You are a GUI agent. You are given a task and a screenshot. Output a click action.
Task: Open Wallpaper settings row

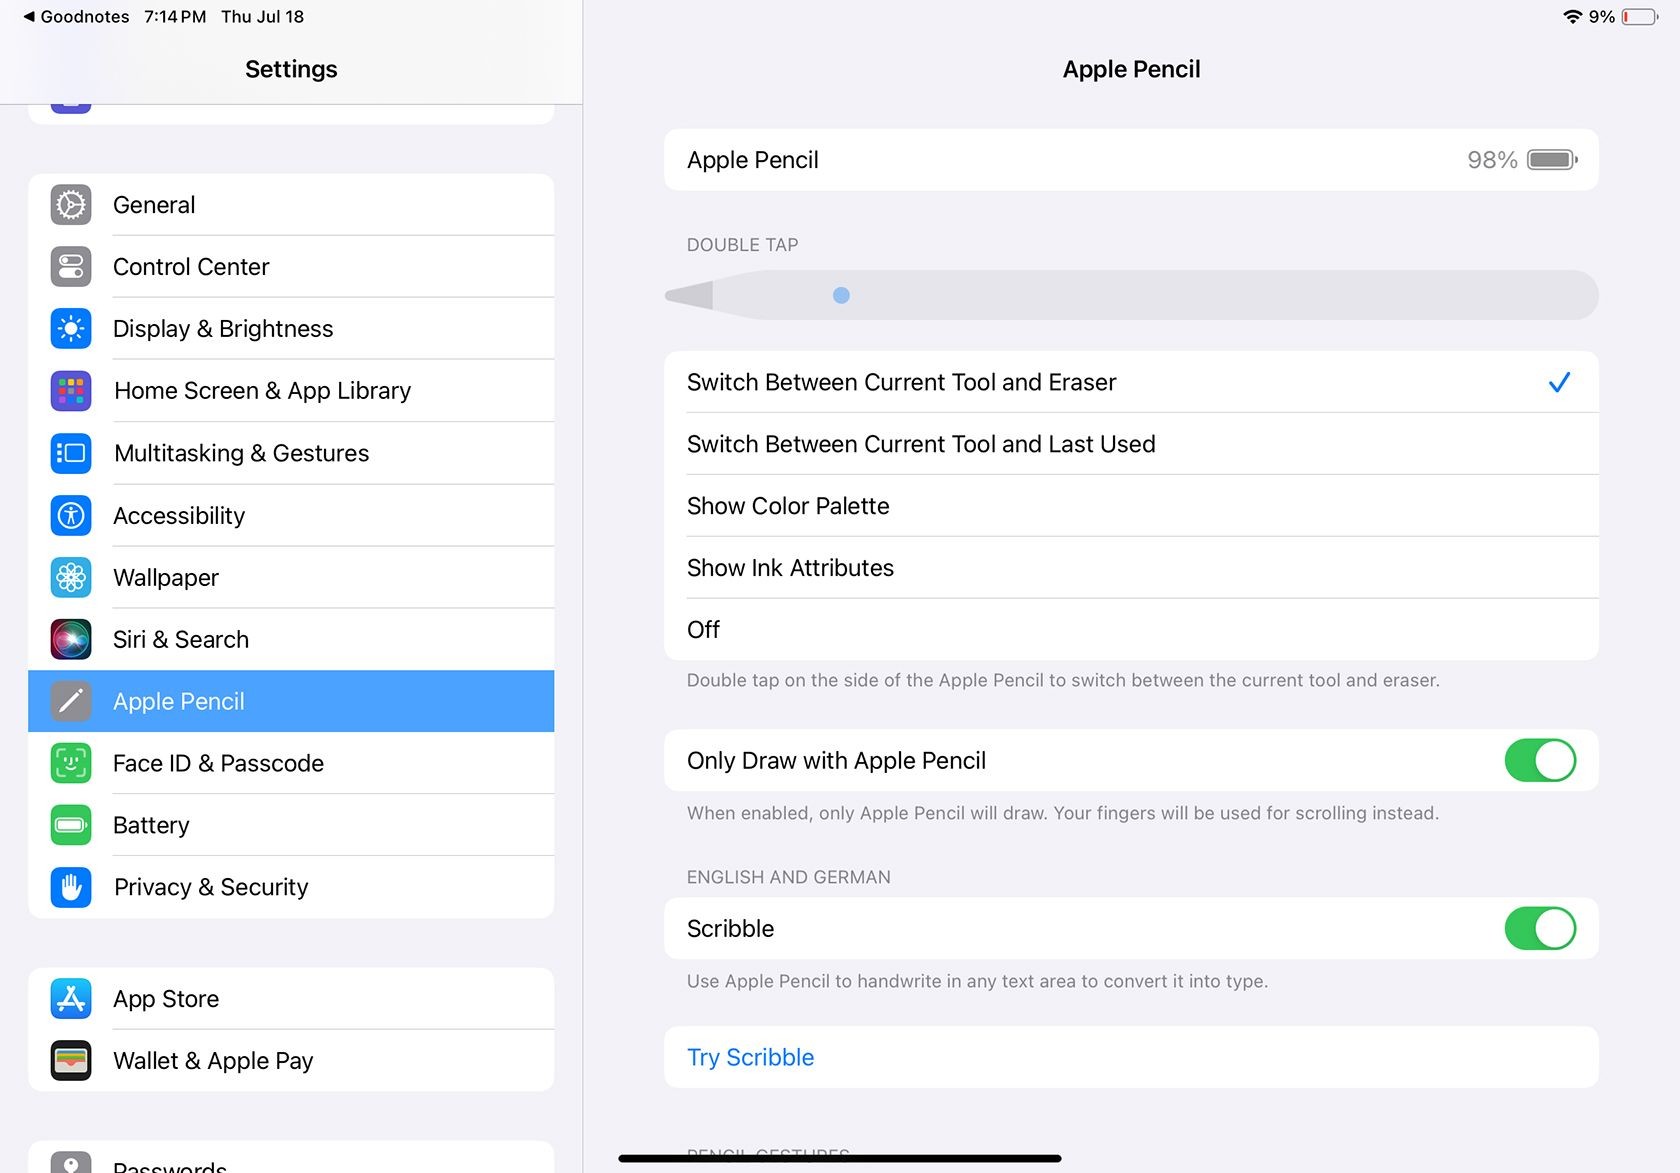(x=291, y=578)
